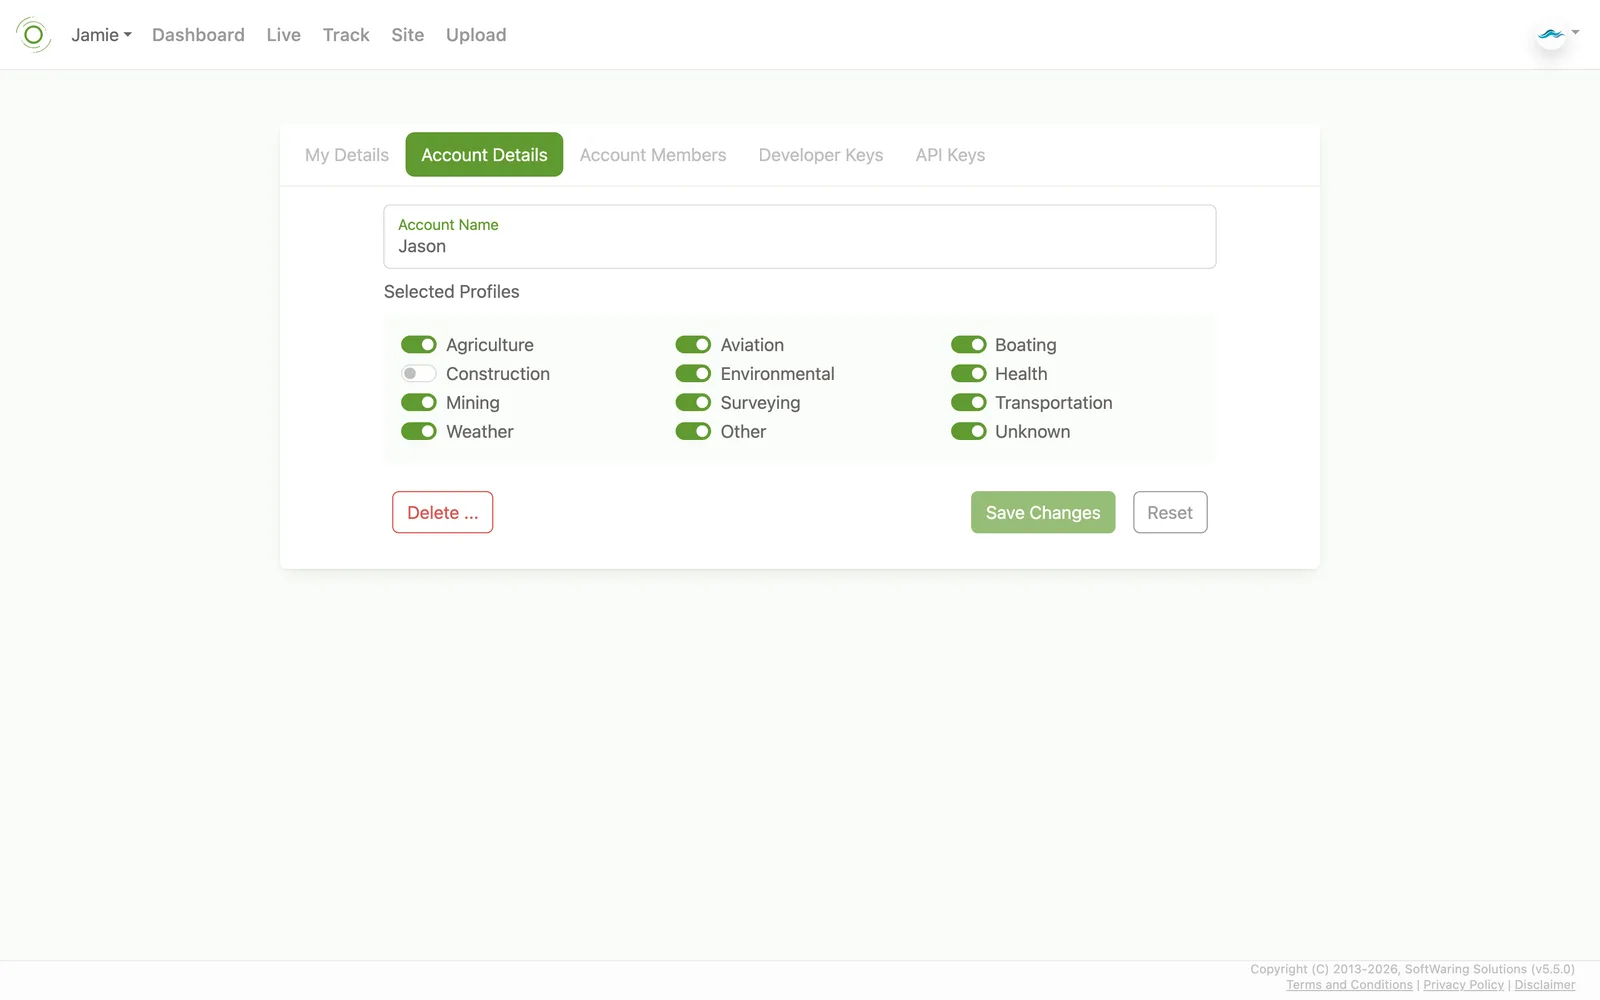Turn off the Health profile switch
Screen dimensions: 1600x1000
pos(968,374)
